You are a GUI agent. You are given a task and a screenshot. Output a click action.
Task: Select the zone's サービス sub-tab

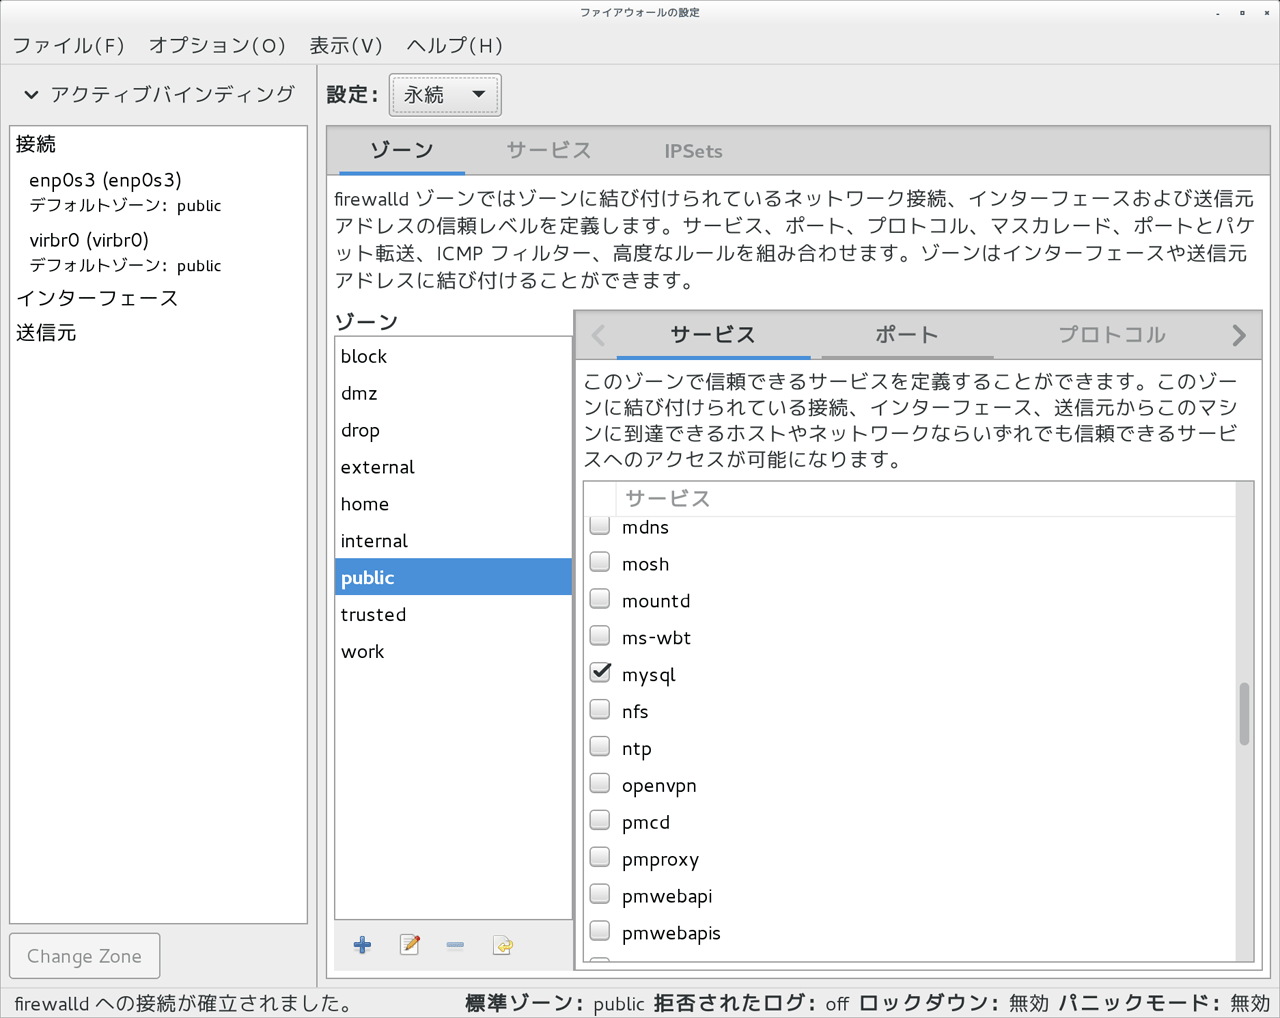[x=713, y=335]
